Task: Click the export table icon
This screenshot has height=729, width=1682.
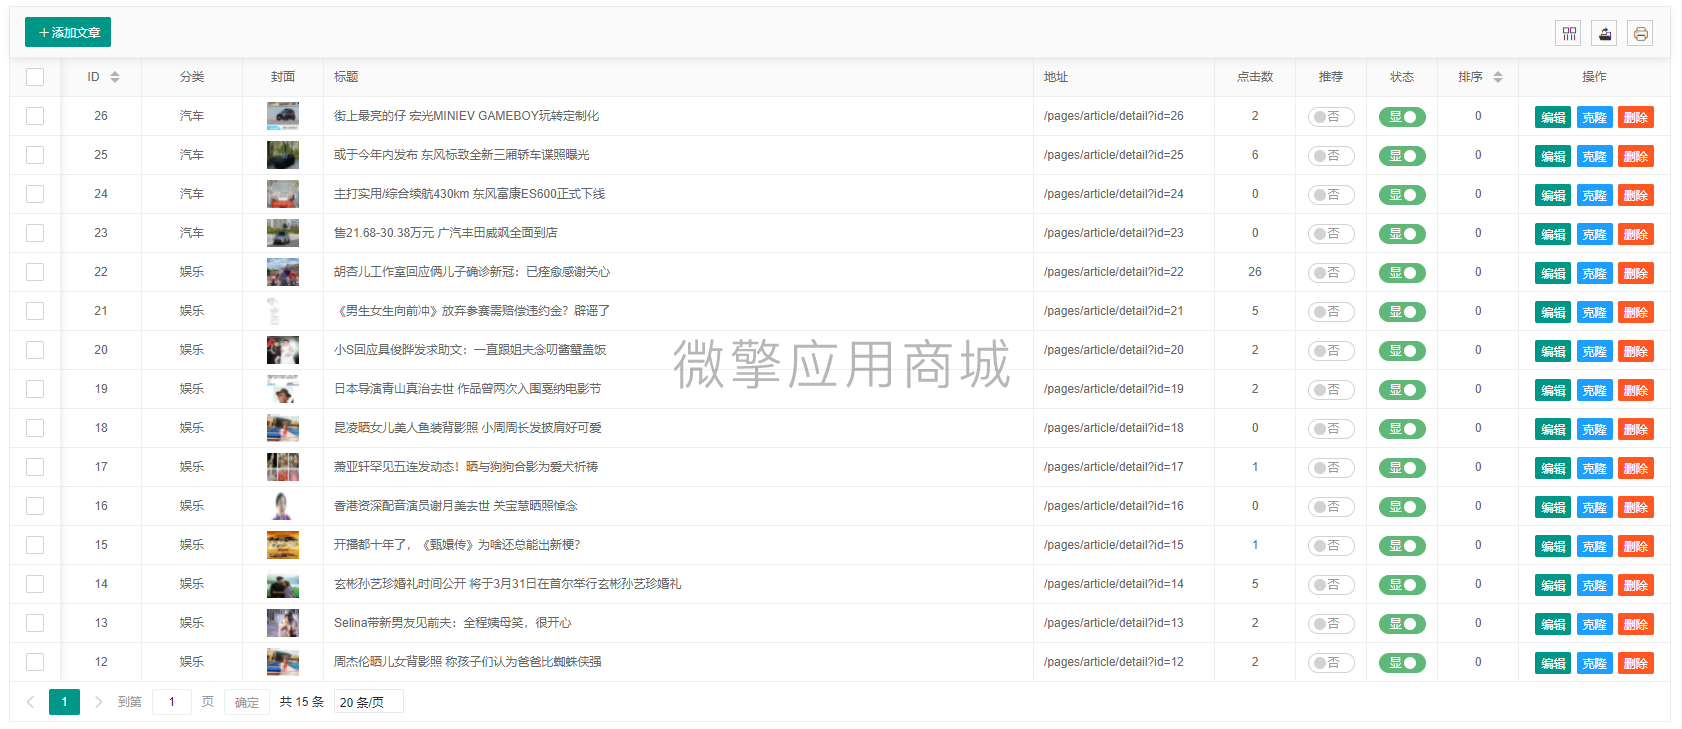Action: pos(1605,34)
